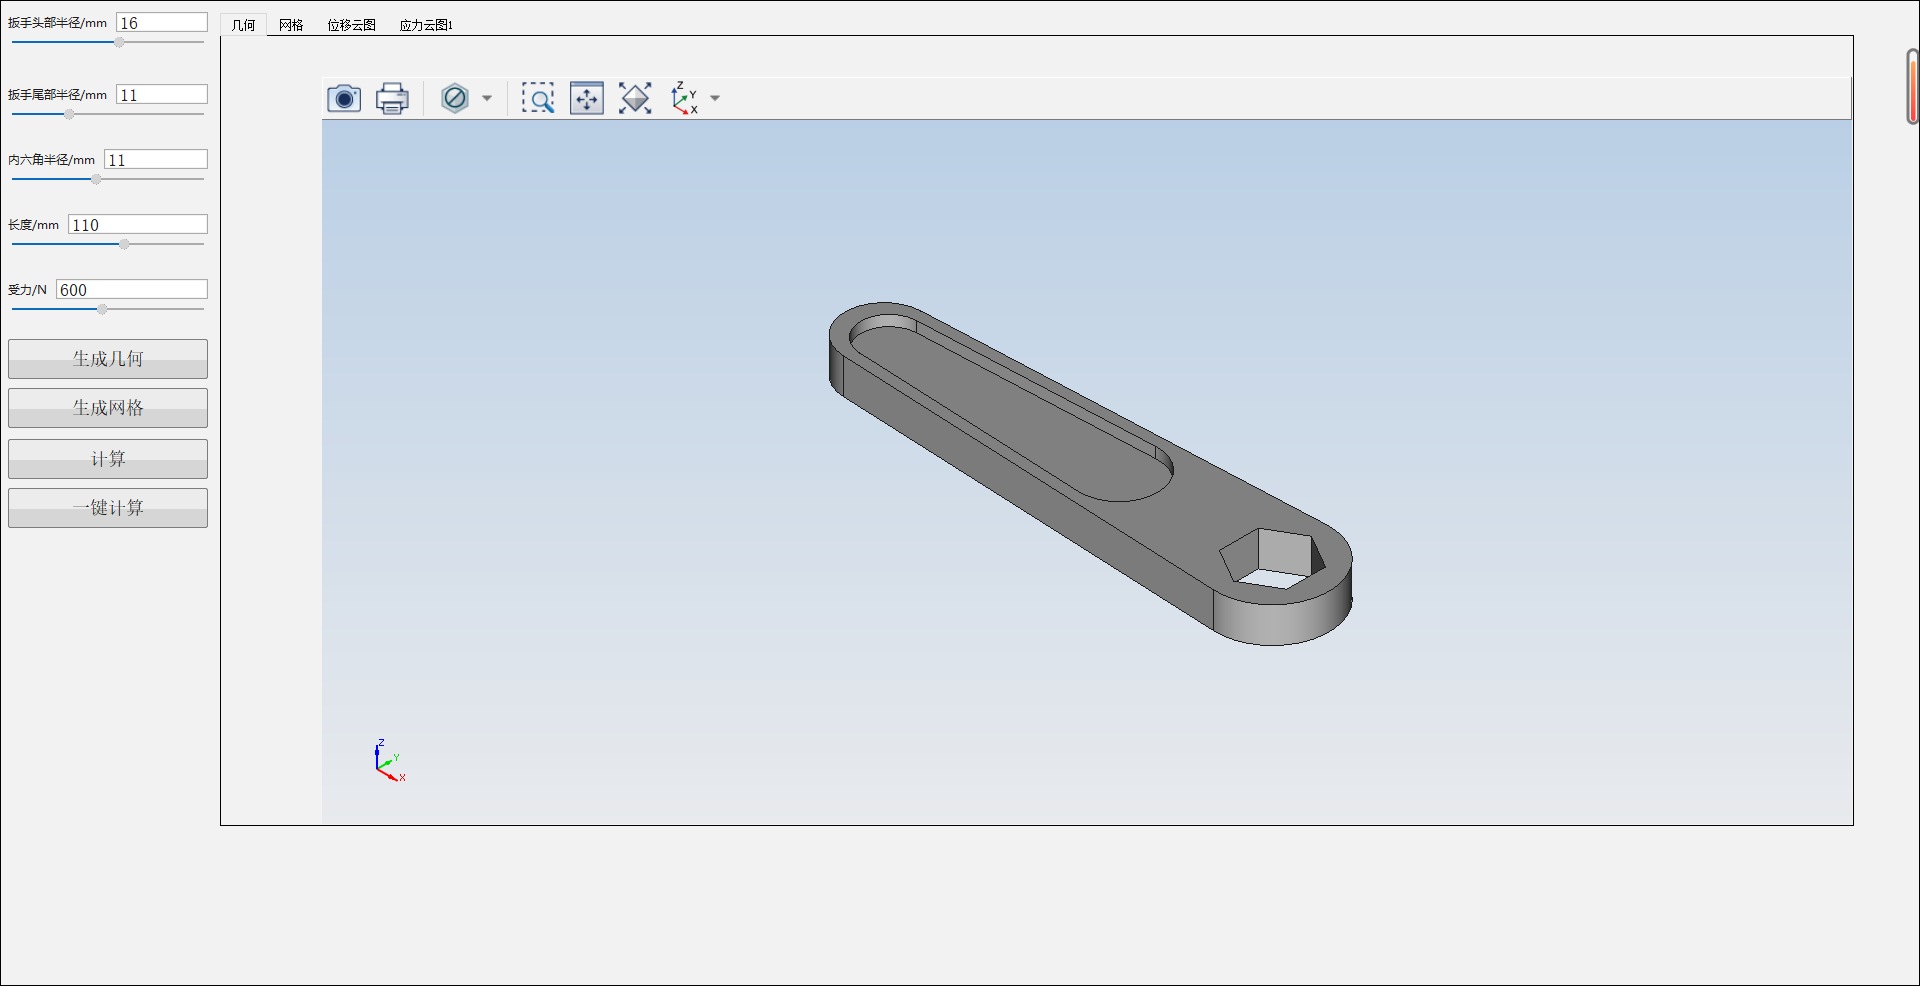Switch to the 几何 tab
Image resolution: width=1920 pixels, height=986 pixels.
tap(243, 25)
